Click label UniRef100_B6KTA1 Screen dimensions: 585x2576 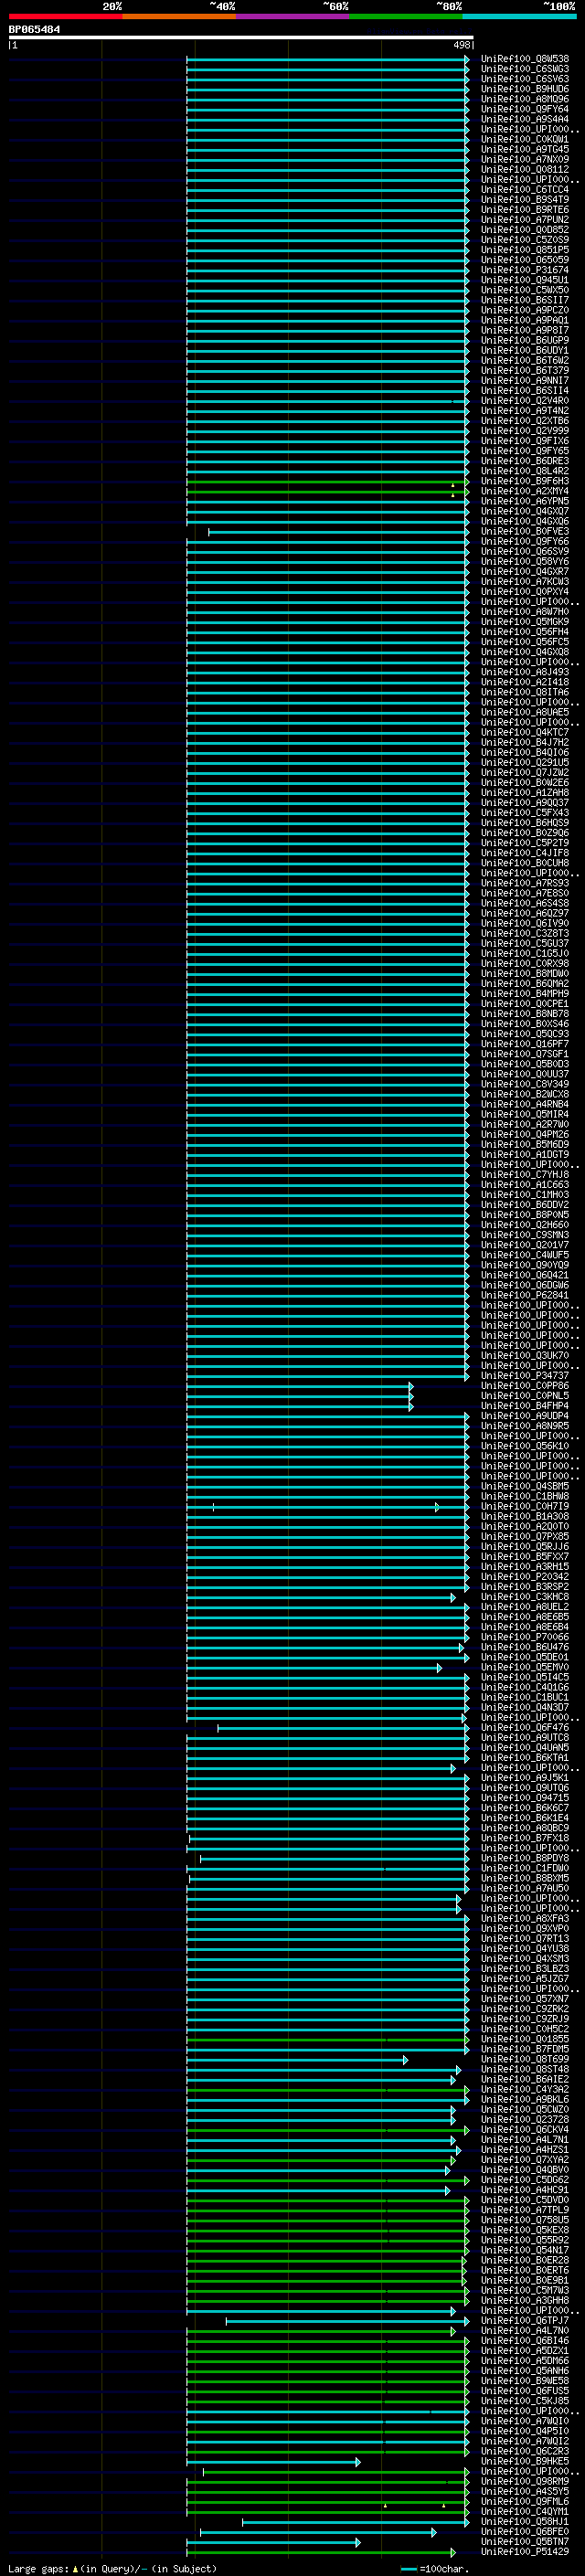coord(524,1758)
